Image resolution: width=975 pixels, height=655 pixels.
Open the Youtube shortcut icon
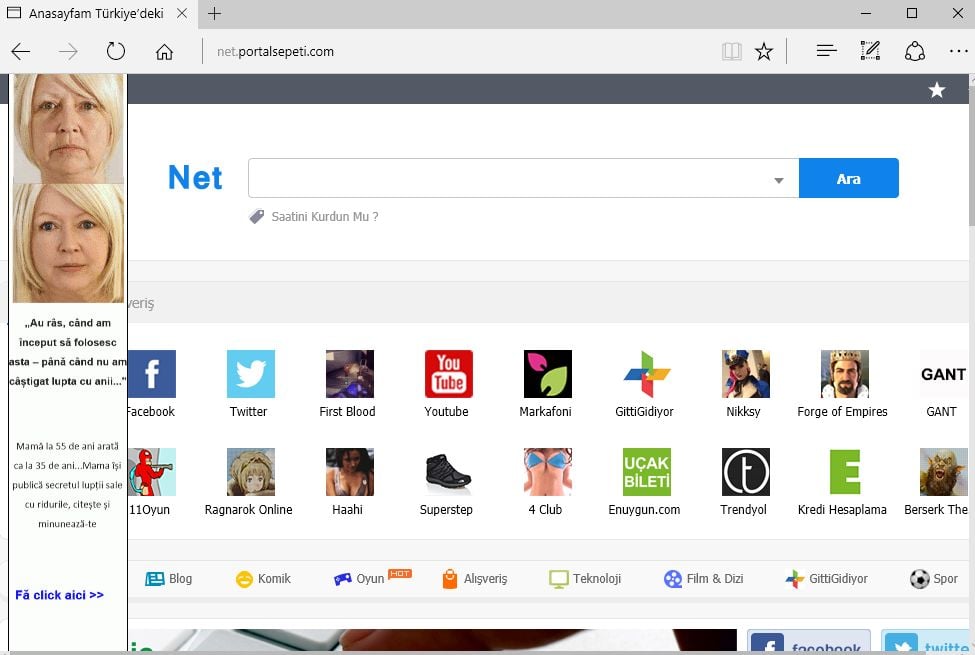pos(448,374)
